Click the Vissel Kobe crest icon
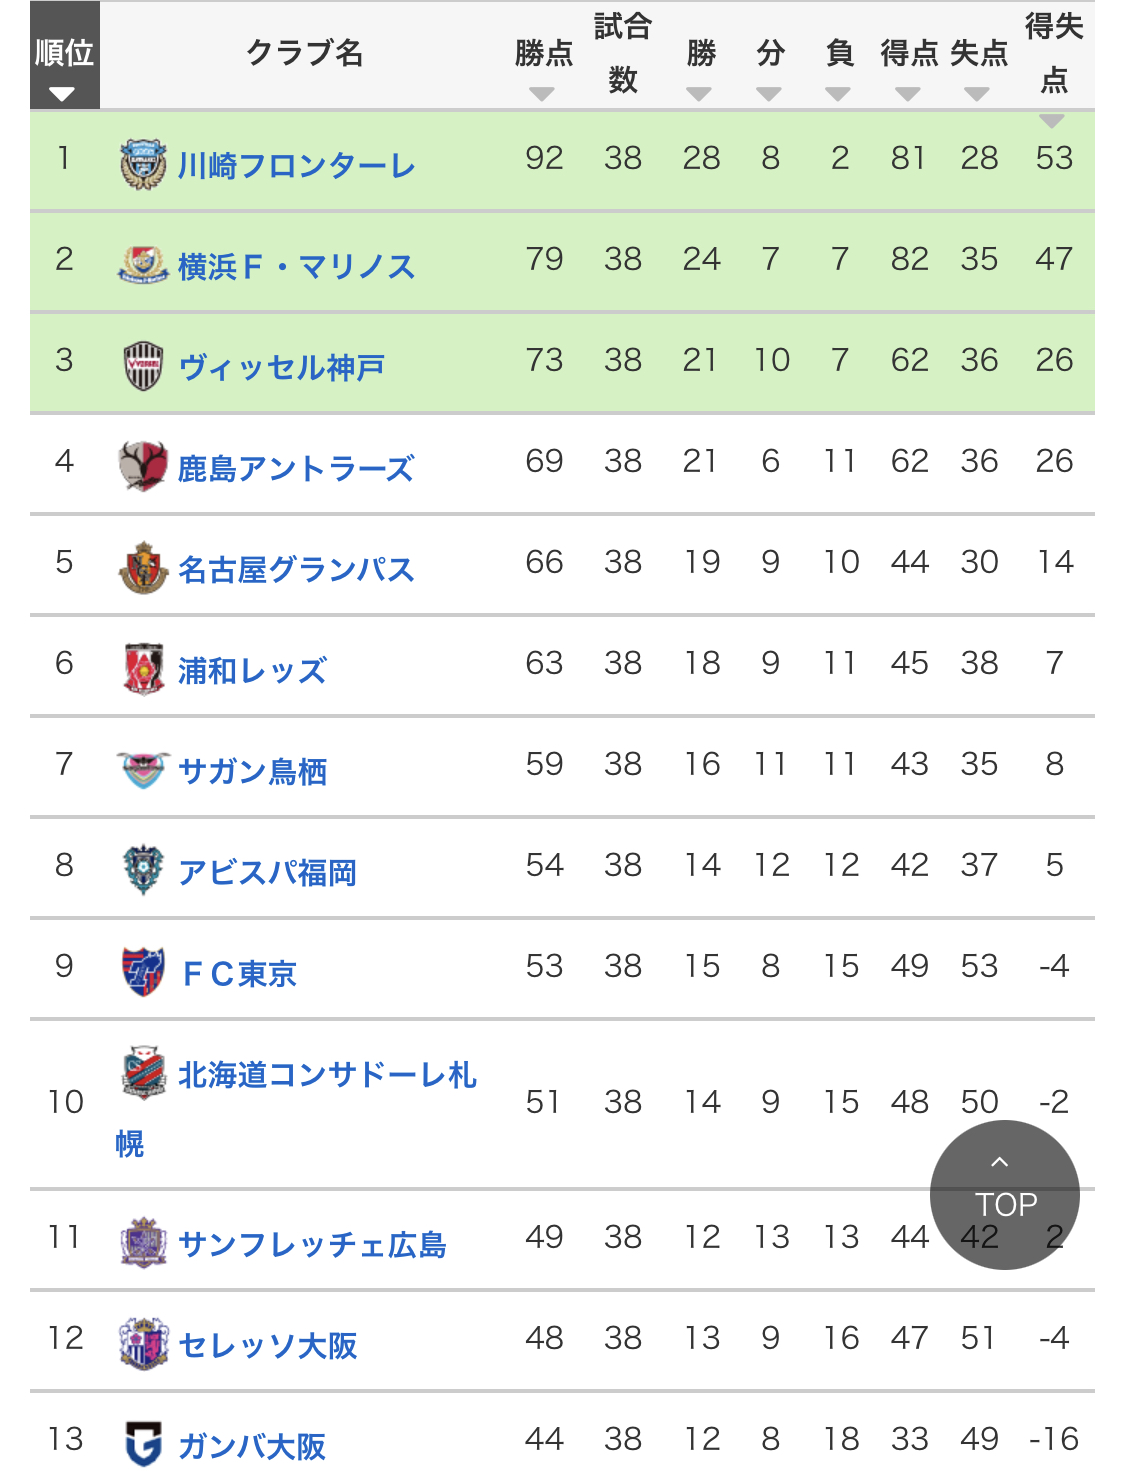The height and width of the screenshot is (1477, 1125). click(143, 366)
